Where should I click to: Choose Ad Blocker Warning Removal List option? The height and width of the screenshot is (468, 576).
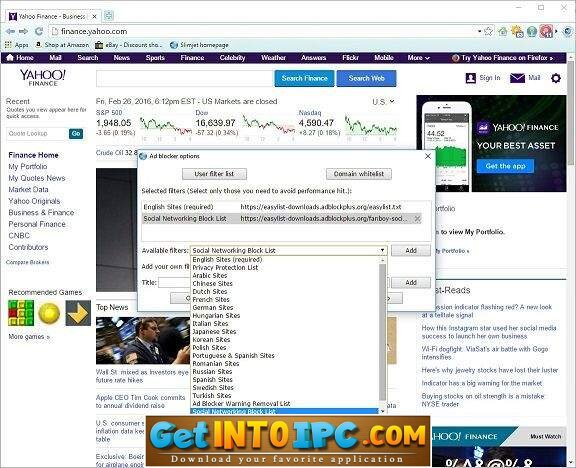pyautogui.click(x=241, y=403)
